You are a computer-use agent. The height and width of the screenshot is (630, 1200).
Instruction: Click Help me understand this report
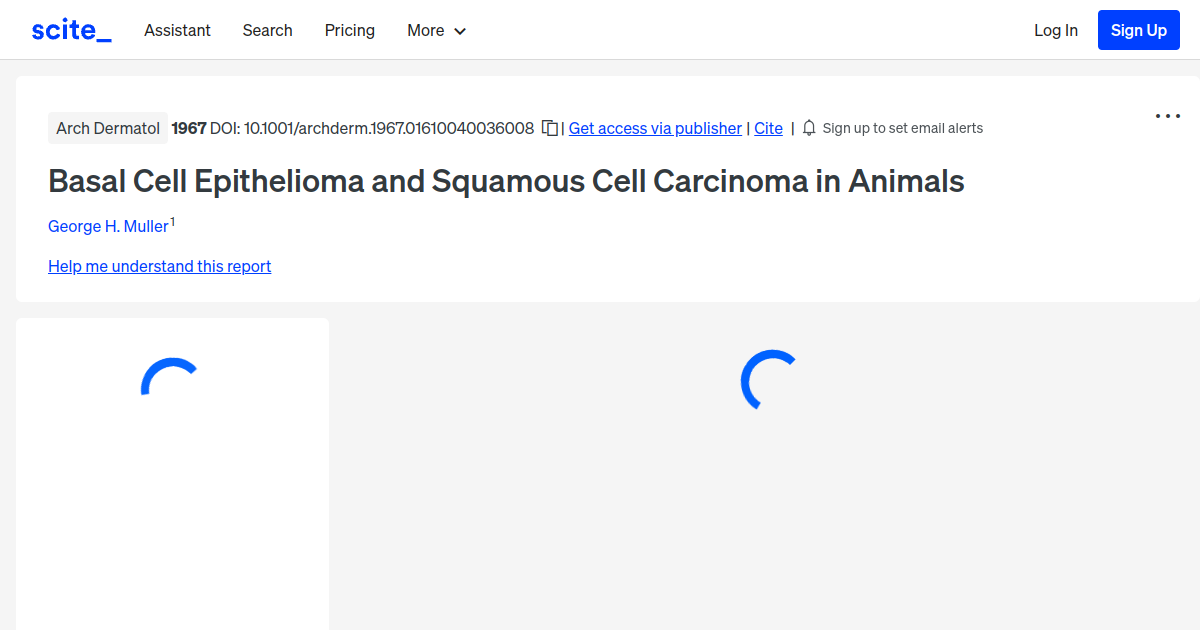(159, 266)
